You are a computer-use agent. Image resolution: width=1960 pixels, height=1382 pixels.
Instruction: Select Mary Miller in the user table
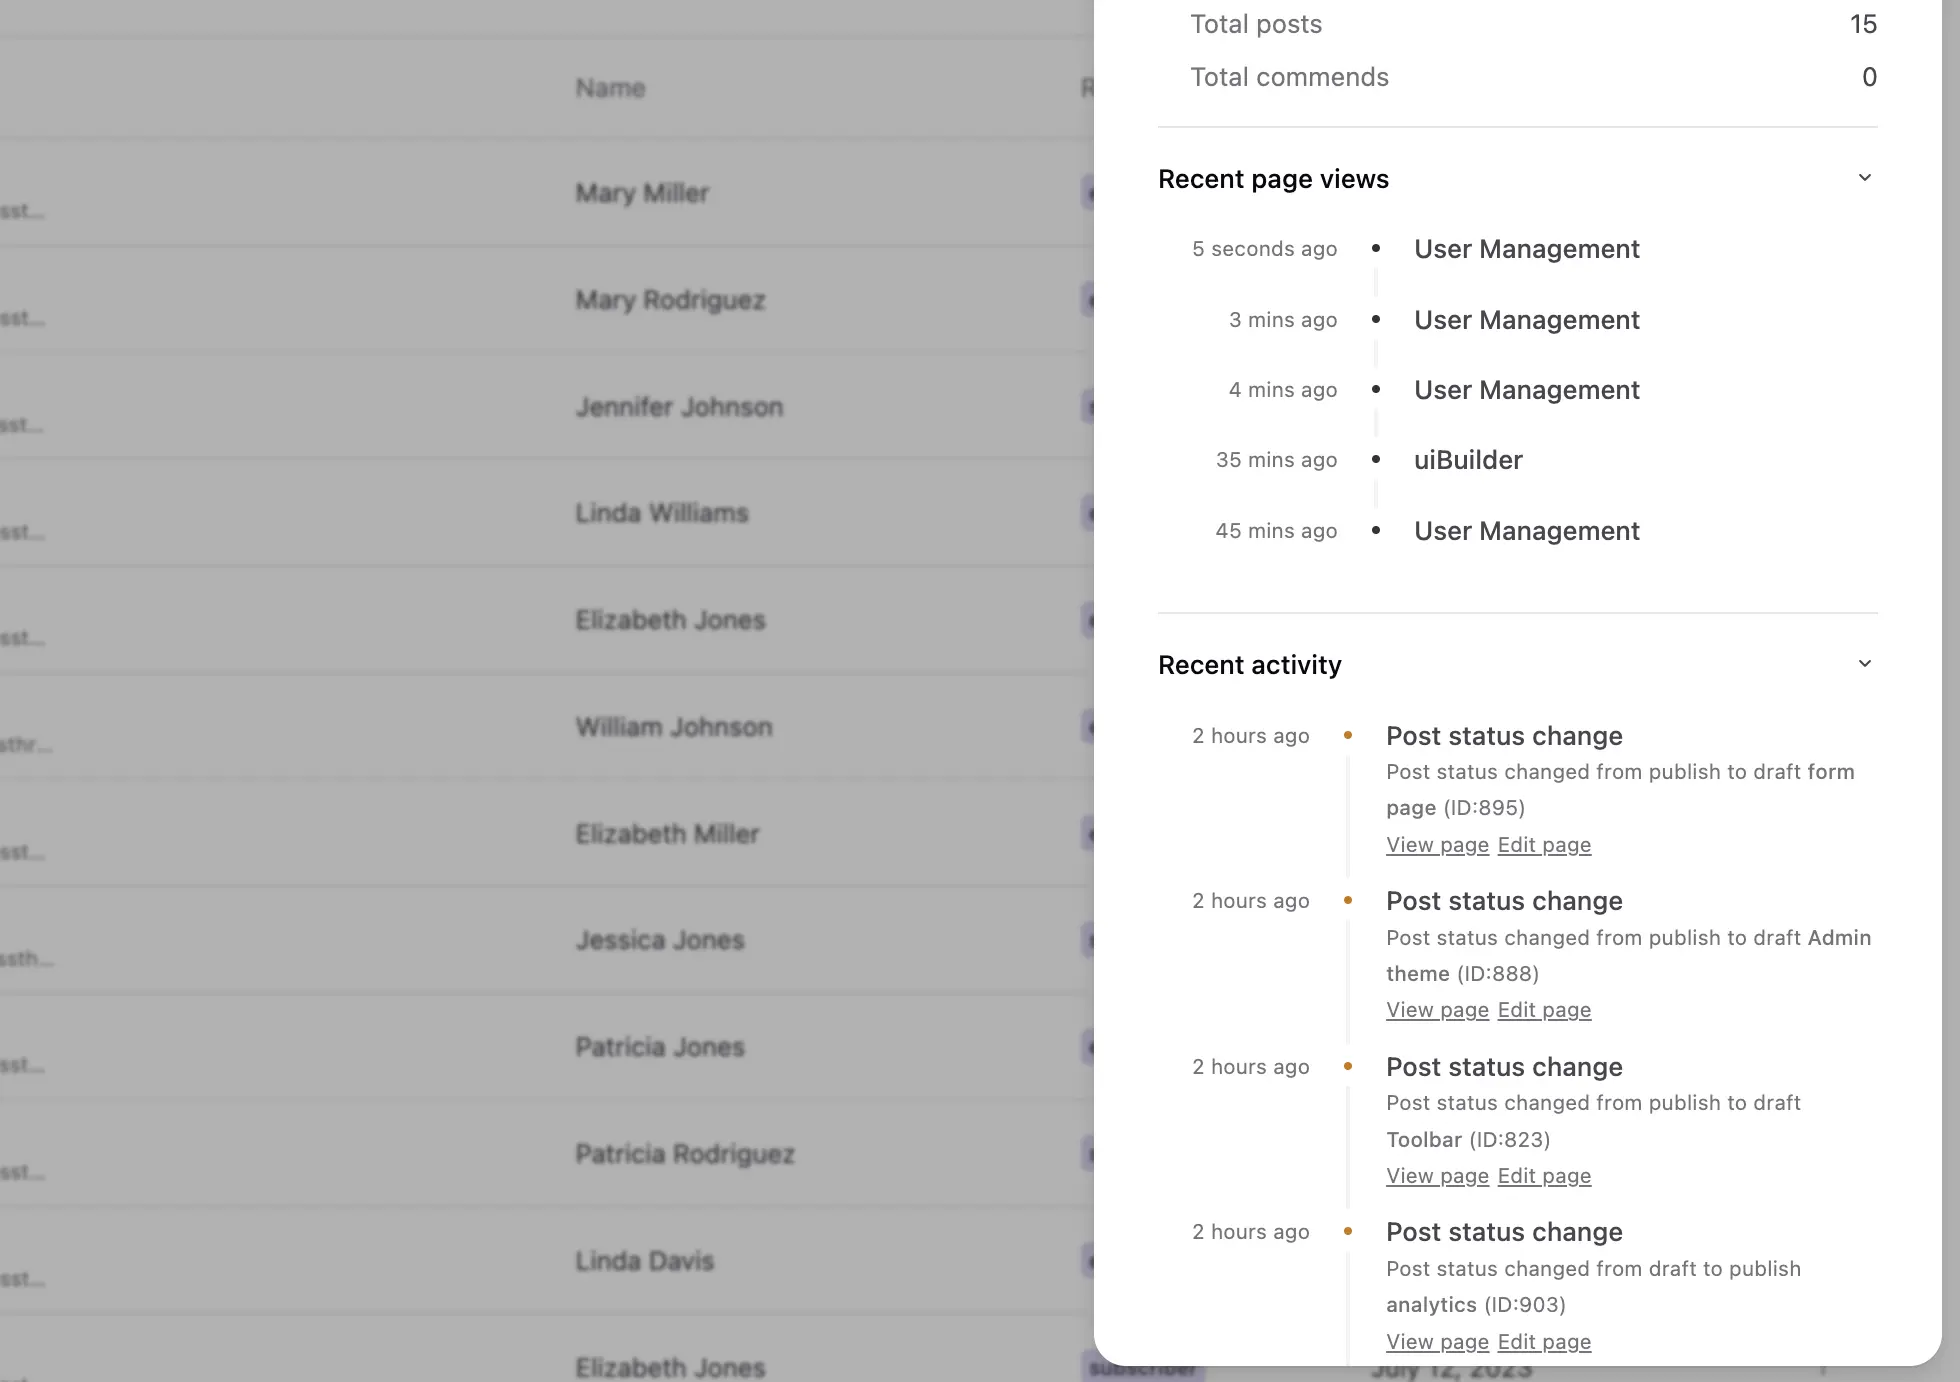point(642,193)
